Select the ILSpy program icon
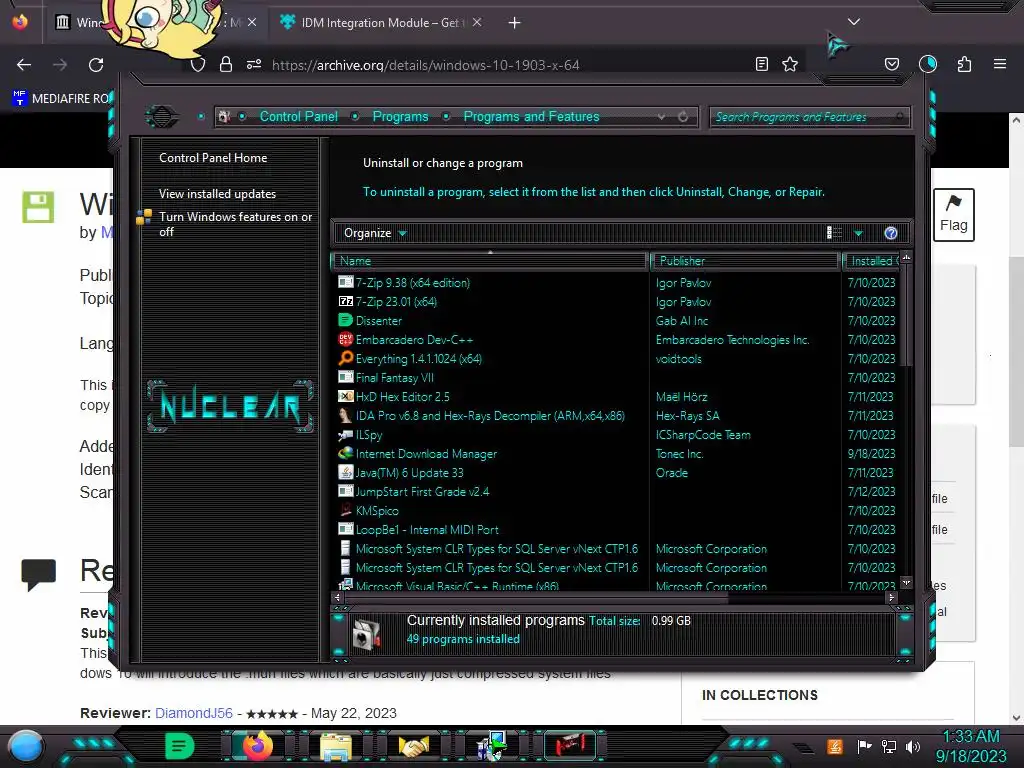Viewport: 1024px width, 768px height. pos(345,434)
